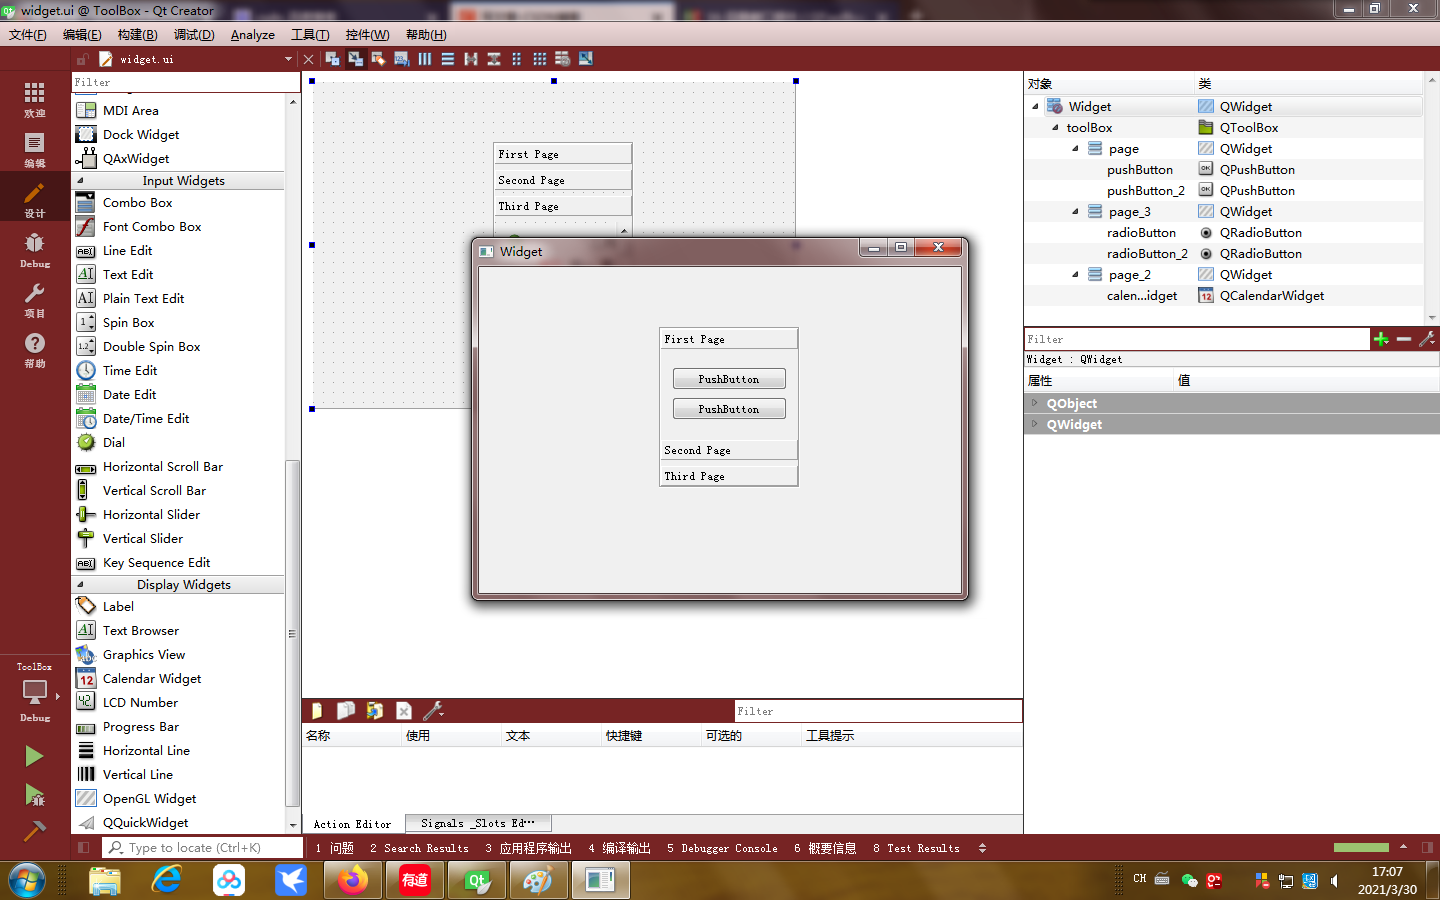Select the Edit Buddies mode icon

tap(379, 58)
